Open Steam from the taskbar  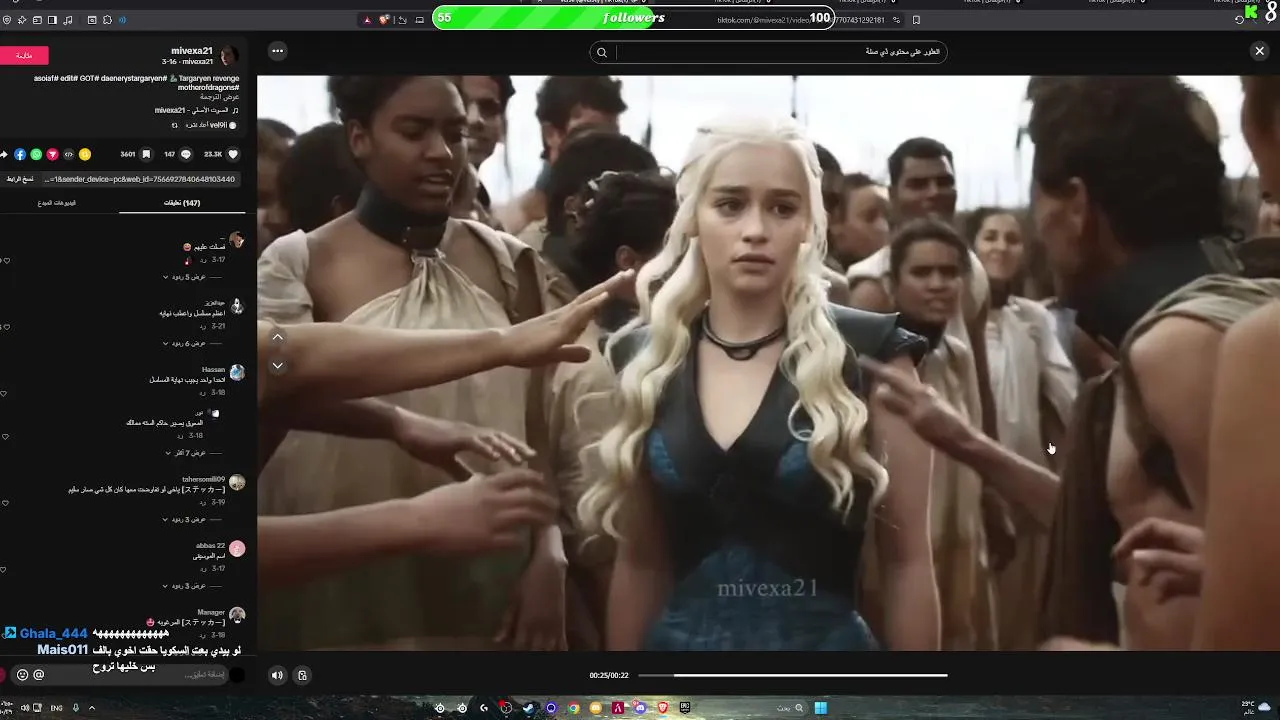click(x=528, y=708)
